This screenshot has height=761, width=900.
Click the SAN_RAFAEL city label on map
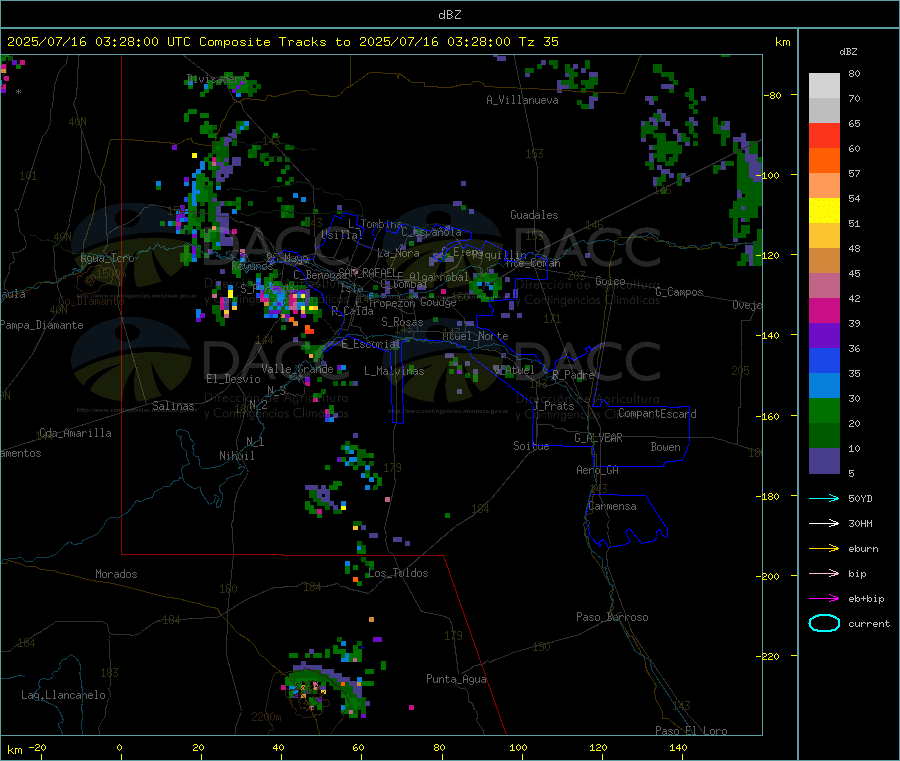click(x=367, y=272)
